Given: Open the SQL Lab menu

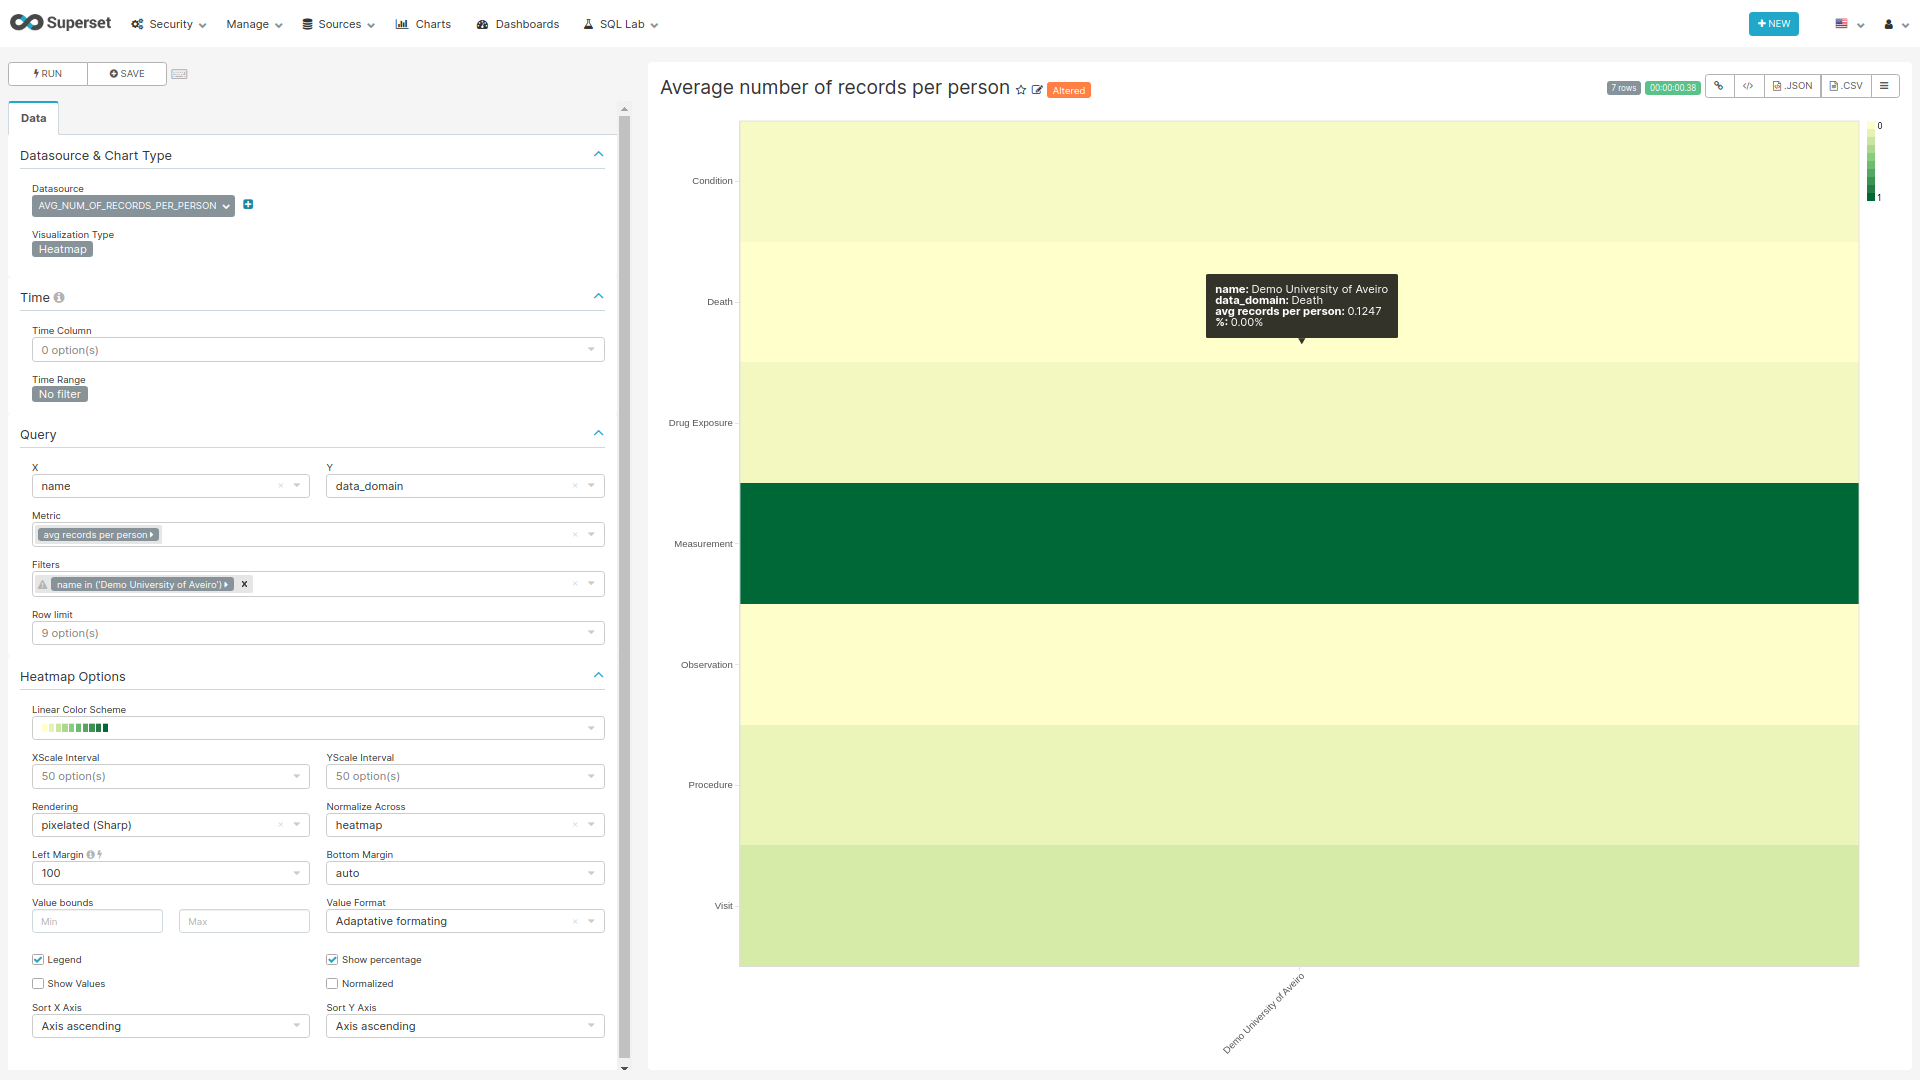Looking at the screenshot, I should coord(621,24).
